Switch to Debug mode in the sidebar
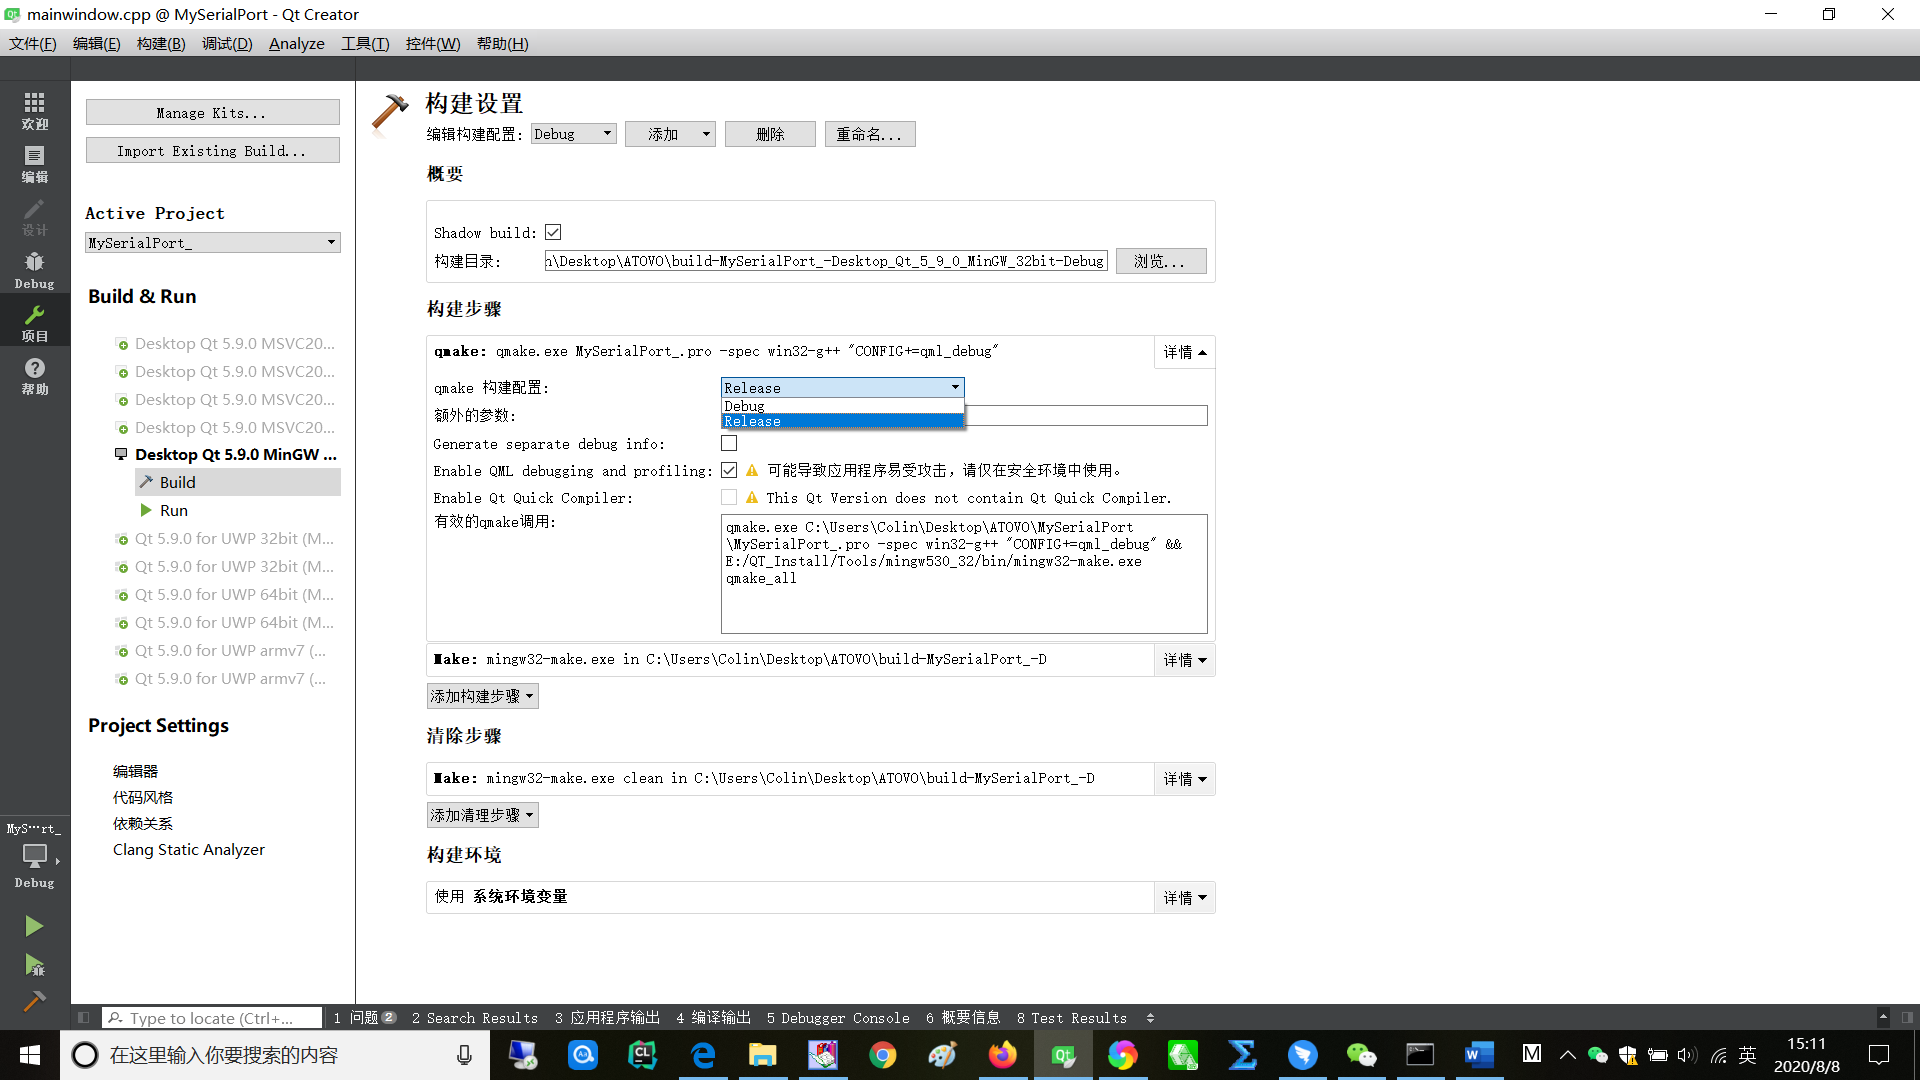 [x=34, y=270]
